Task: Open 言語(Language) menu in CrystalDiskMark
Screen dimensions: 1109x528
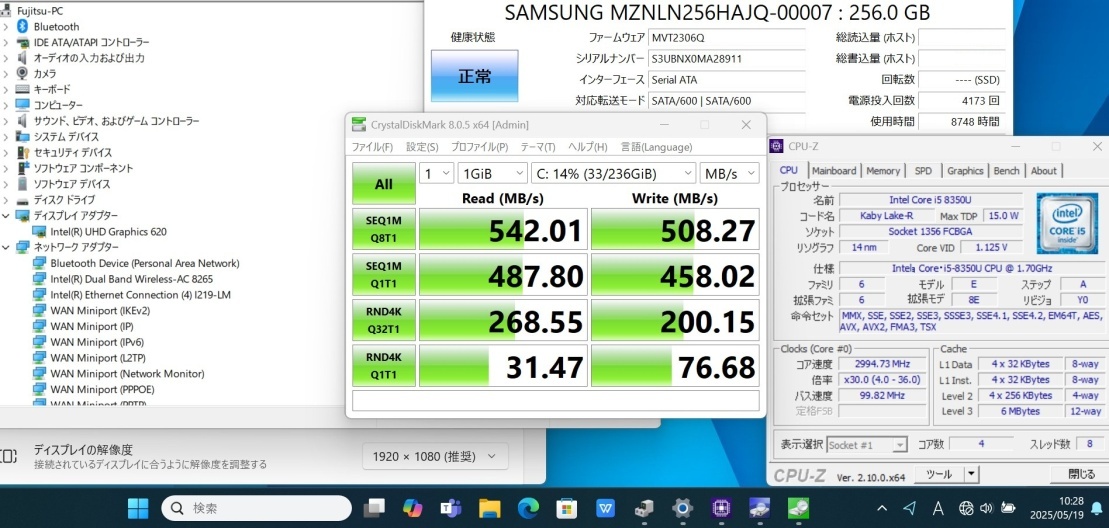Action: click(x=656, y=147)
